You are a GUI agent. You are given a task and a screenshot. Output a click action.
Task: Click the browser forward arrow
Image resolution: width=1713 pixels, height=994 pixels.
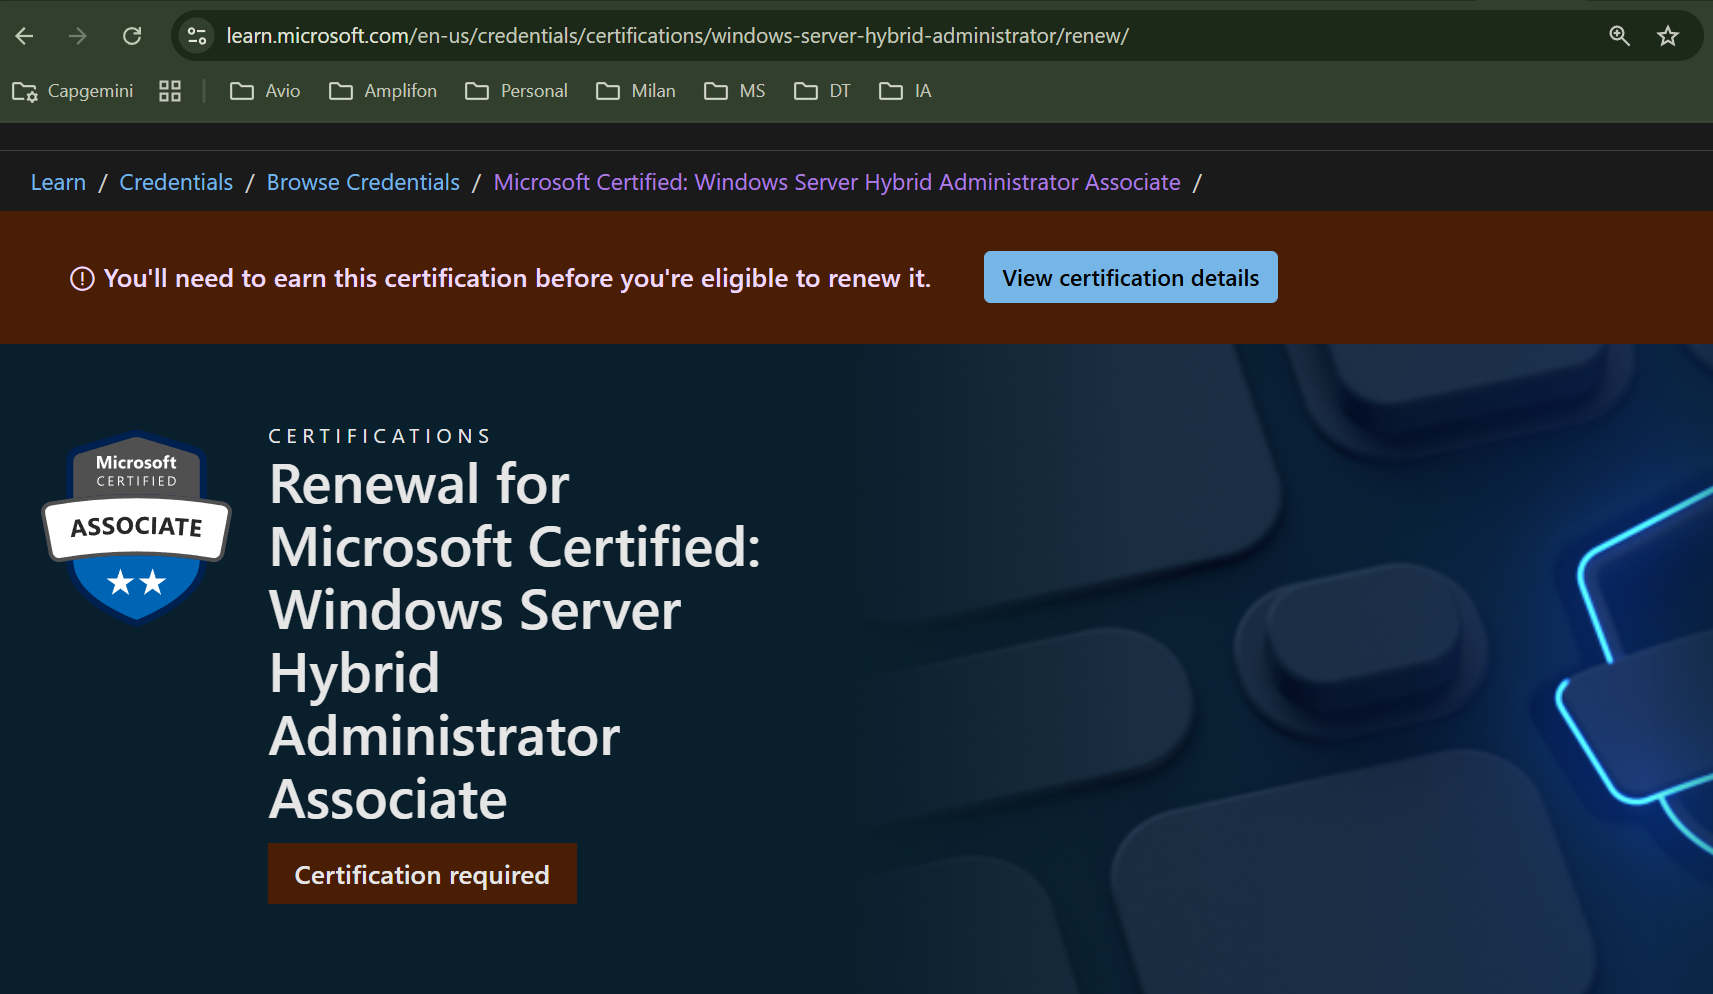[78, 36]
